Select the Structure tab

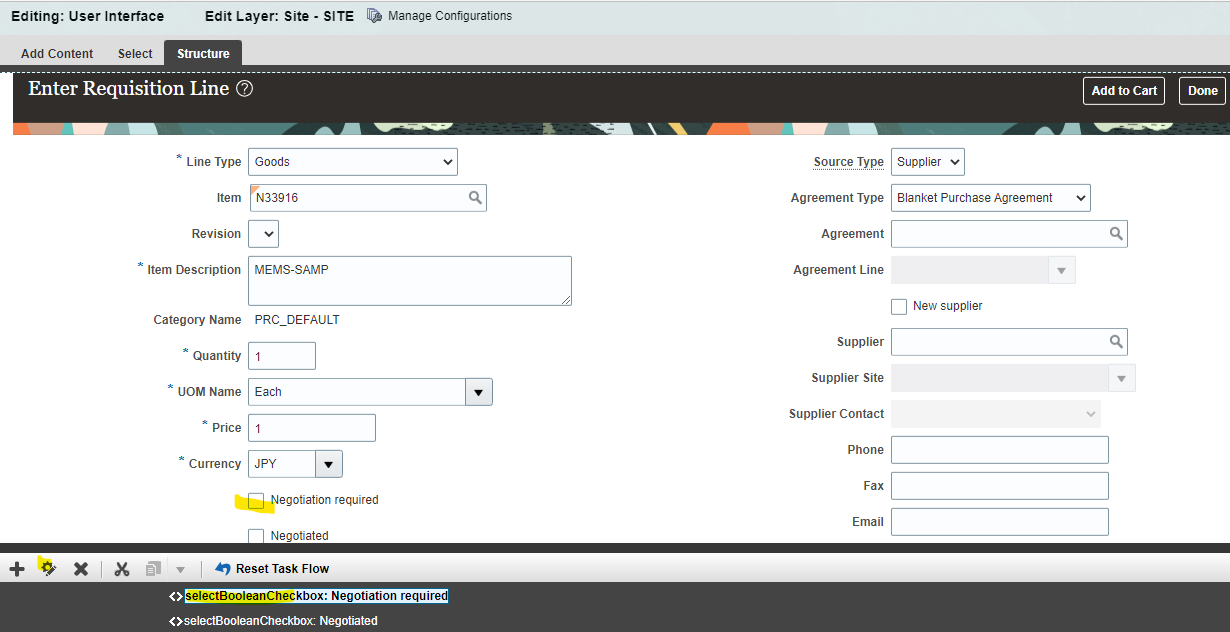[x=202, y=53]
